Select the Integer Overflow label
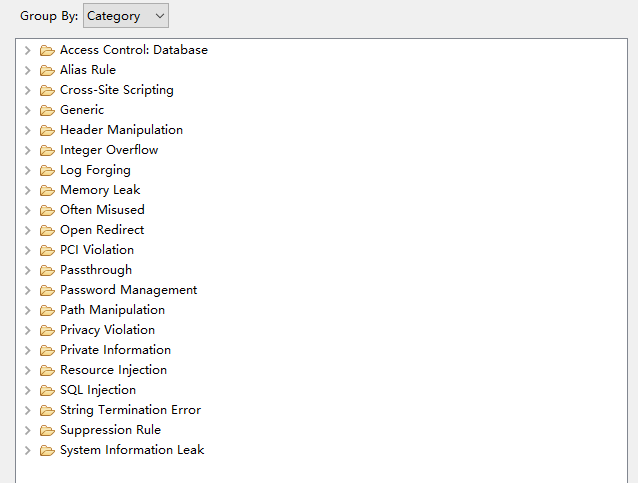Viewport: 638px width, 483px height. pos(109,150)
